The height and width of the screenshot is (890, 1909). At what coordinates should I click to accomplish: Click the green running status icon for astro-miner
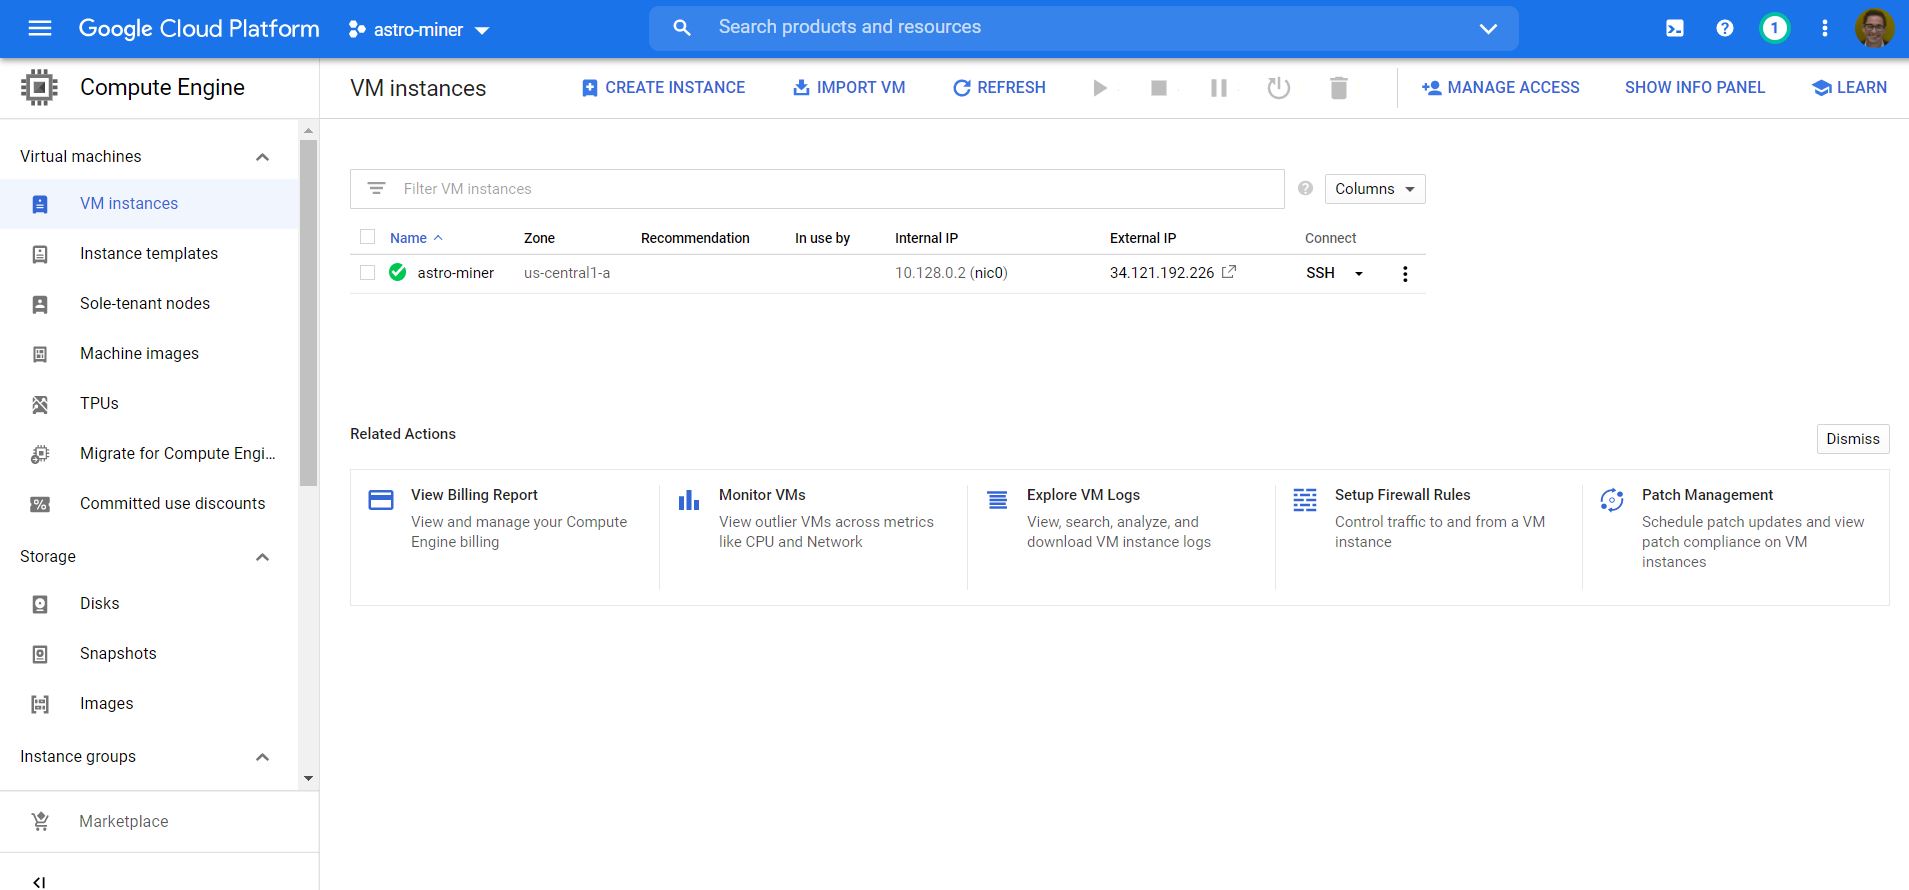[398, 272]
